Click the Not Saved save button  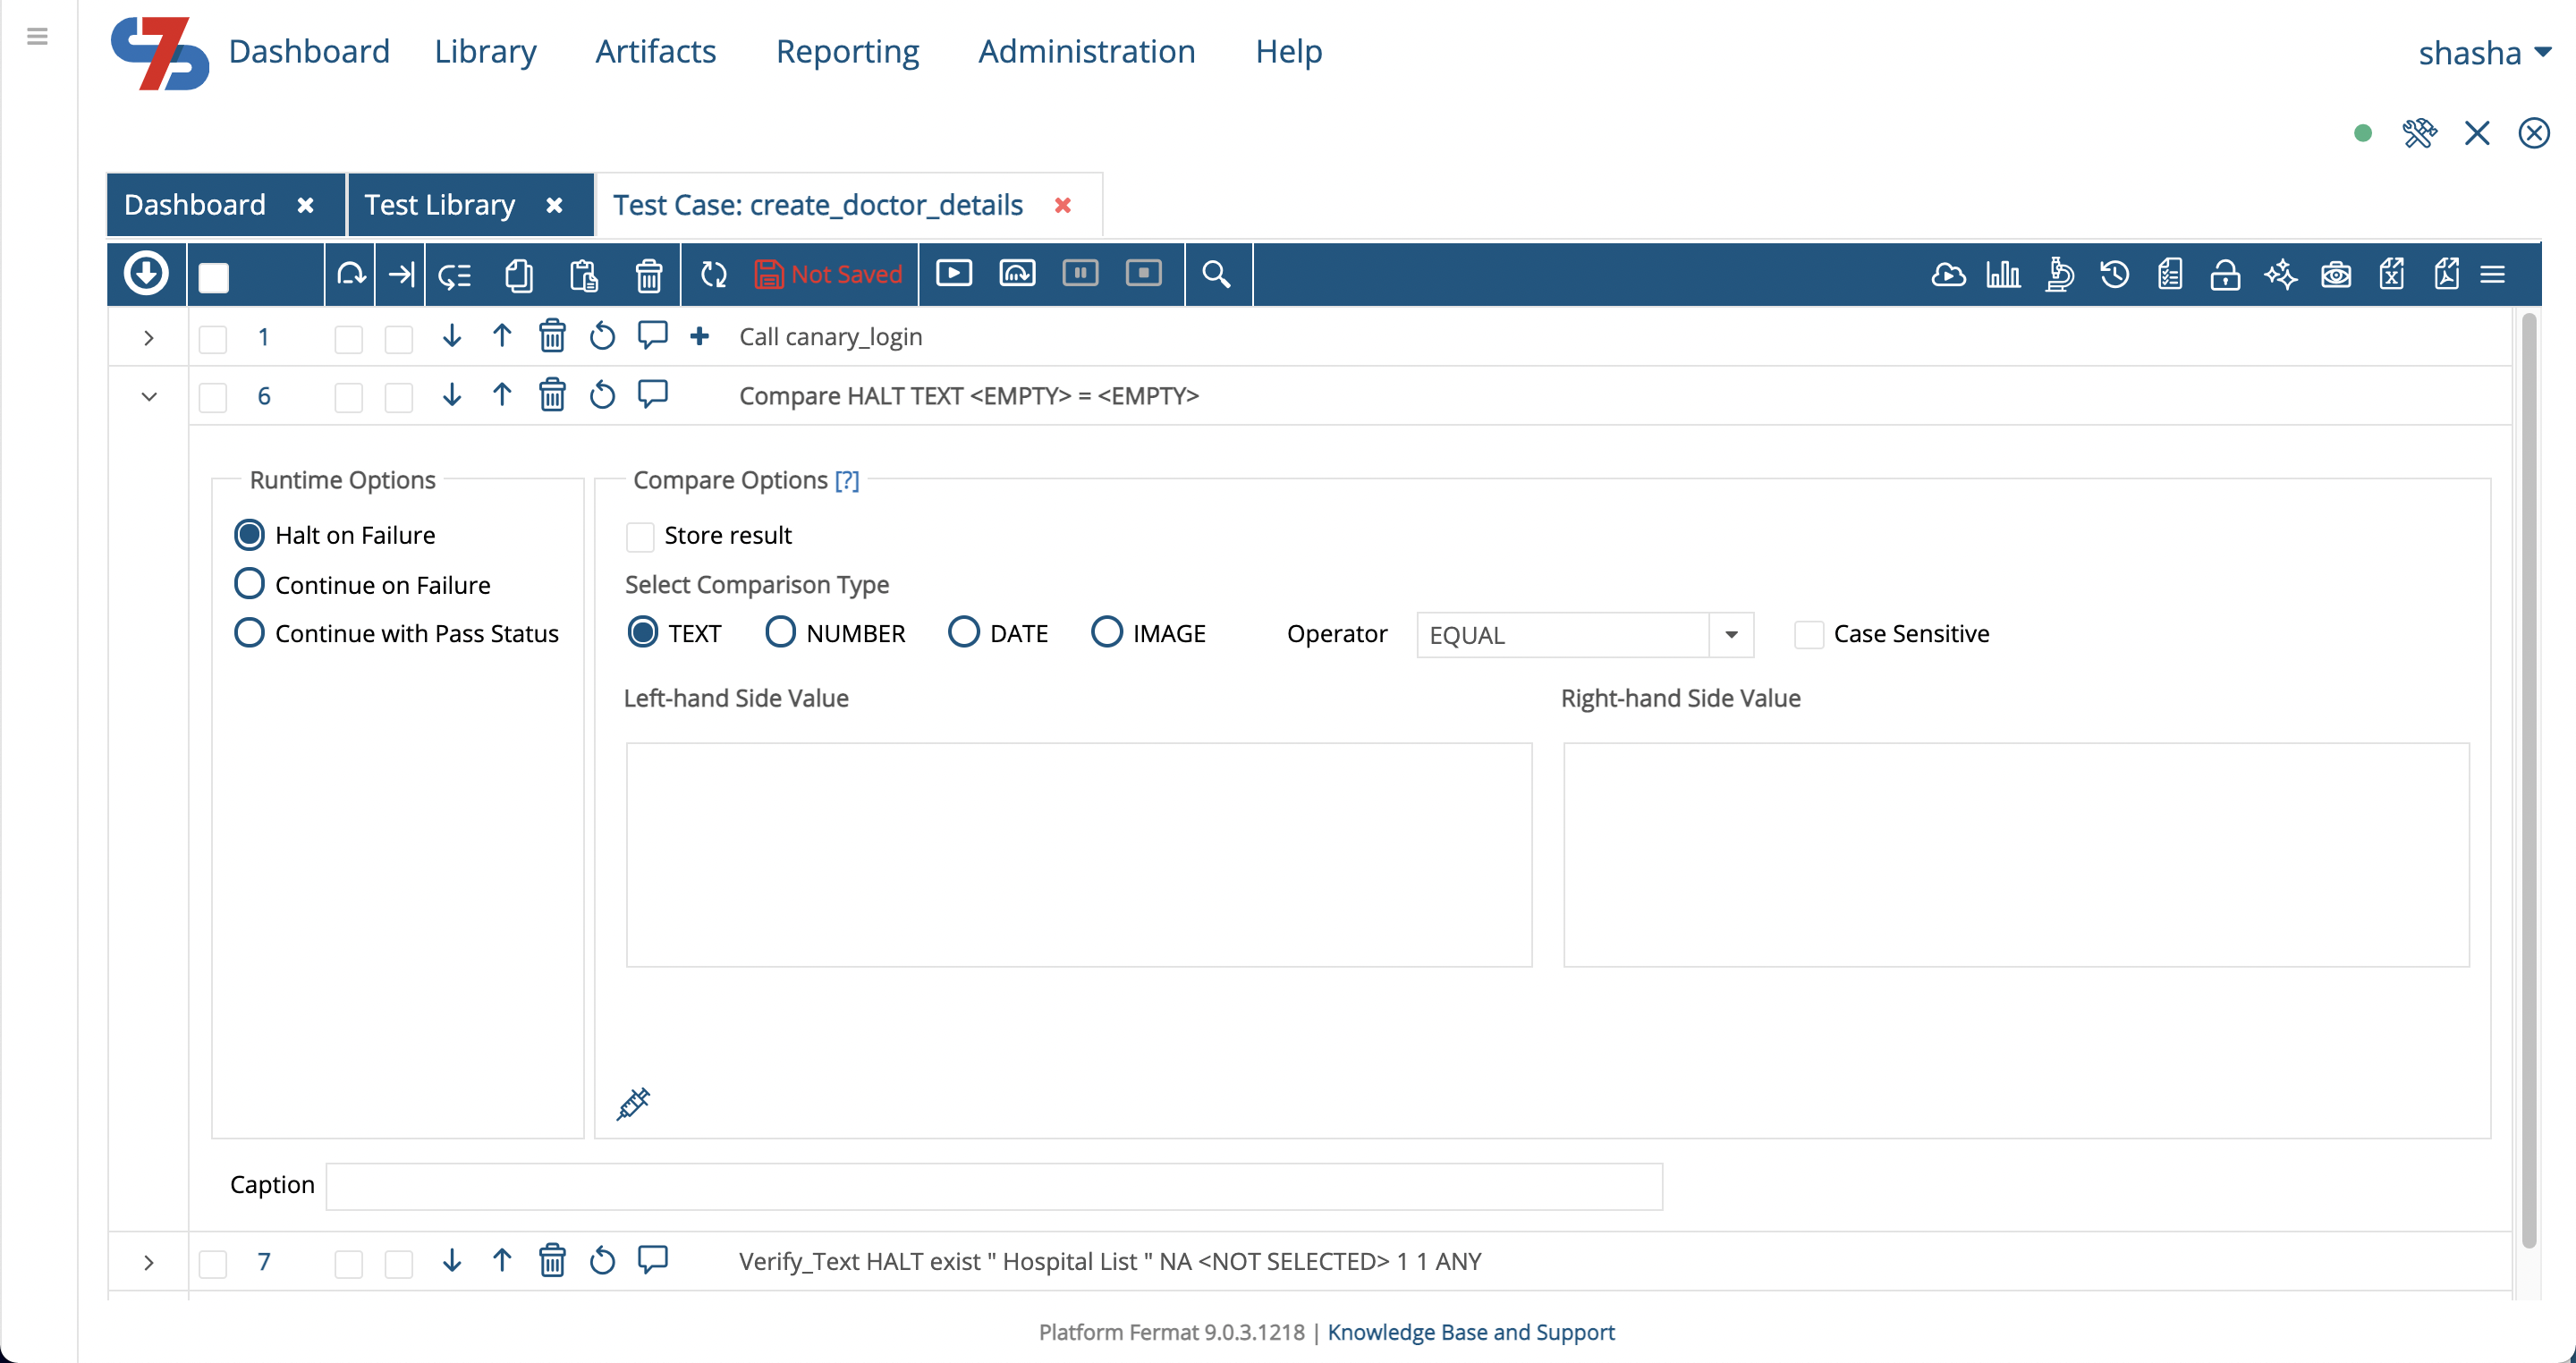click(x=828, y=274)
